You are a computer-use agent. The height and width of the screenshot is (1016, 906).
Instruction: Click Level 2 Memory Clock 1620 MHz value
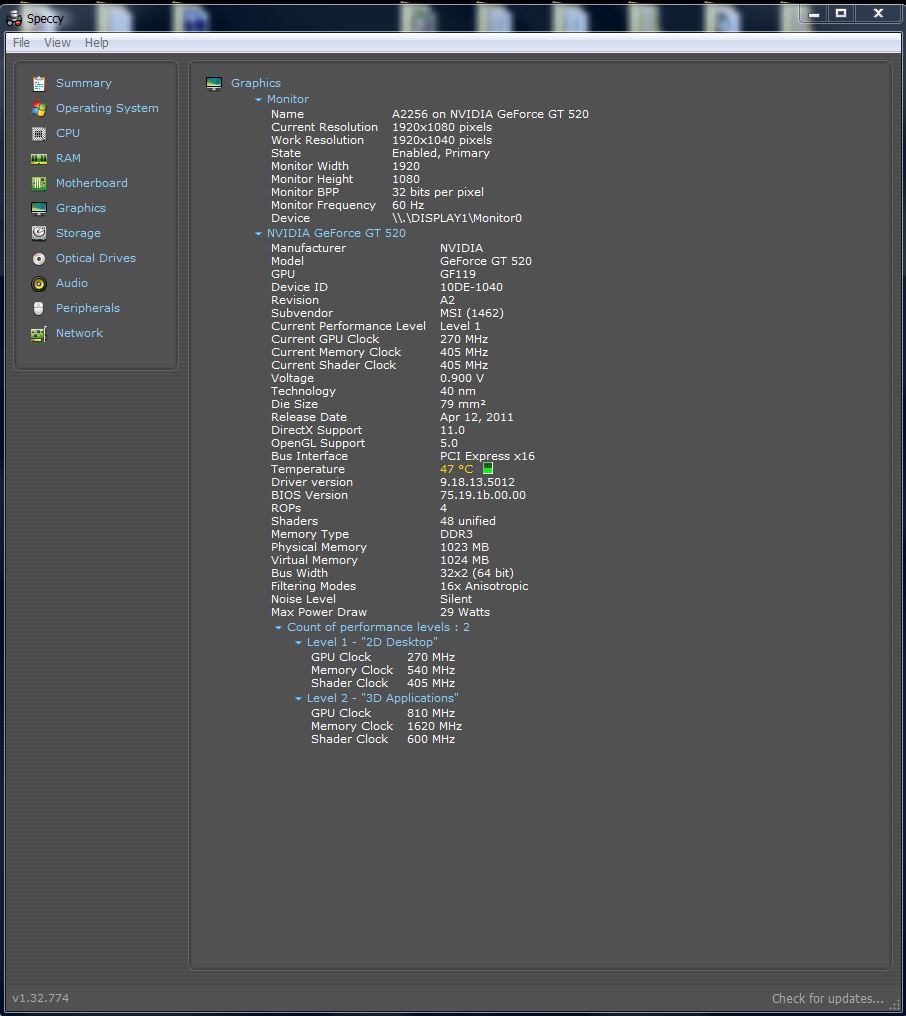coord(434,726)
